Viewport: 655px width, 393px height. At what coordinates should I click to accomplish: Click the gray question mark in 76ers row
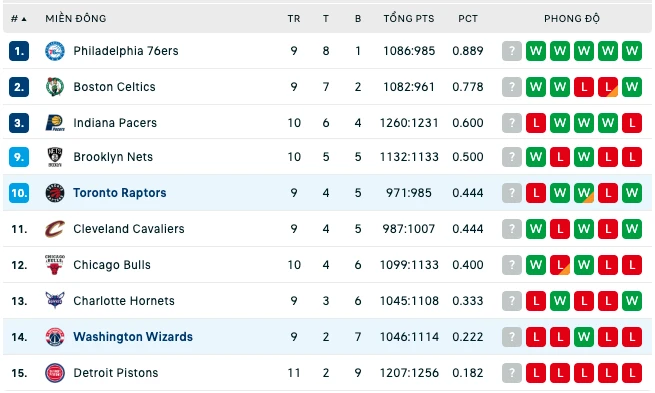coord(512,51)
